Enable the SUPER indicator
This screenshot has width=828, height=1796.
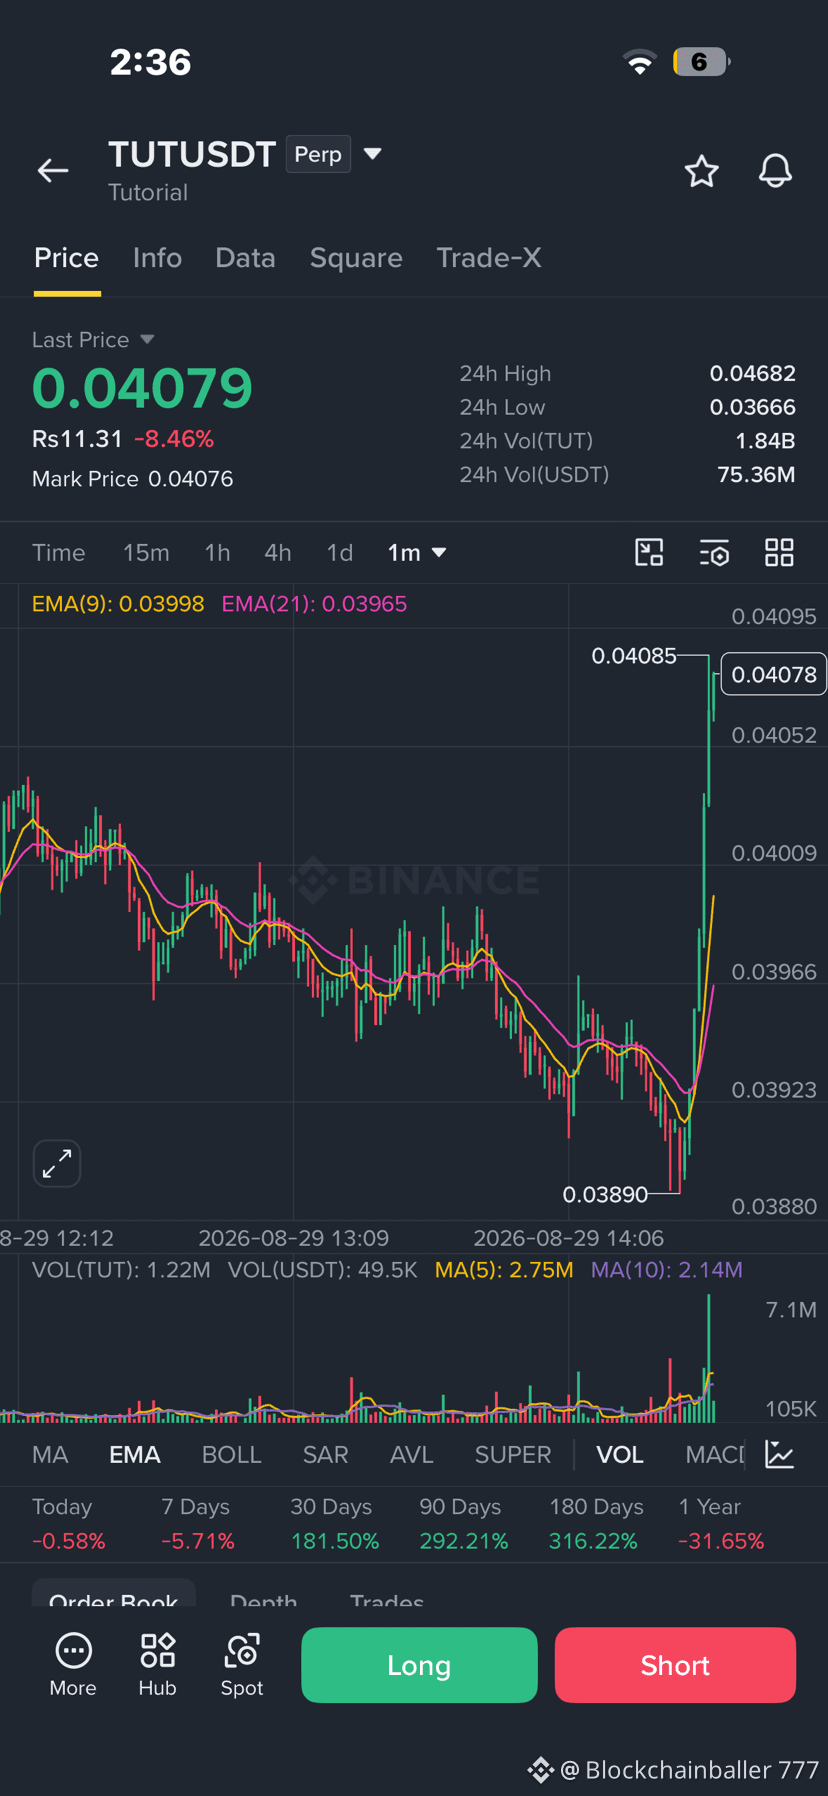[x=513, y=1454]
